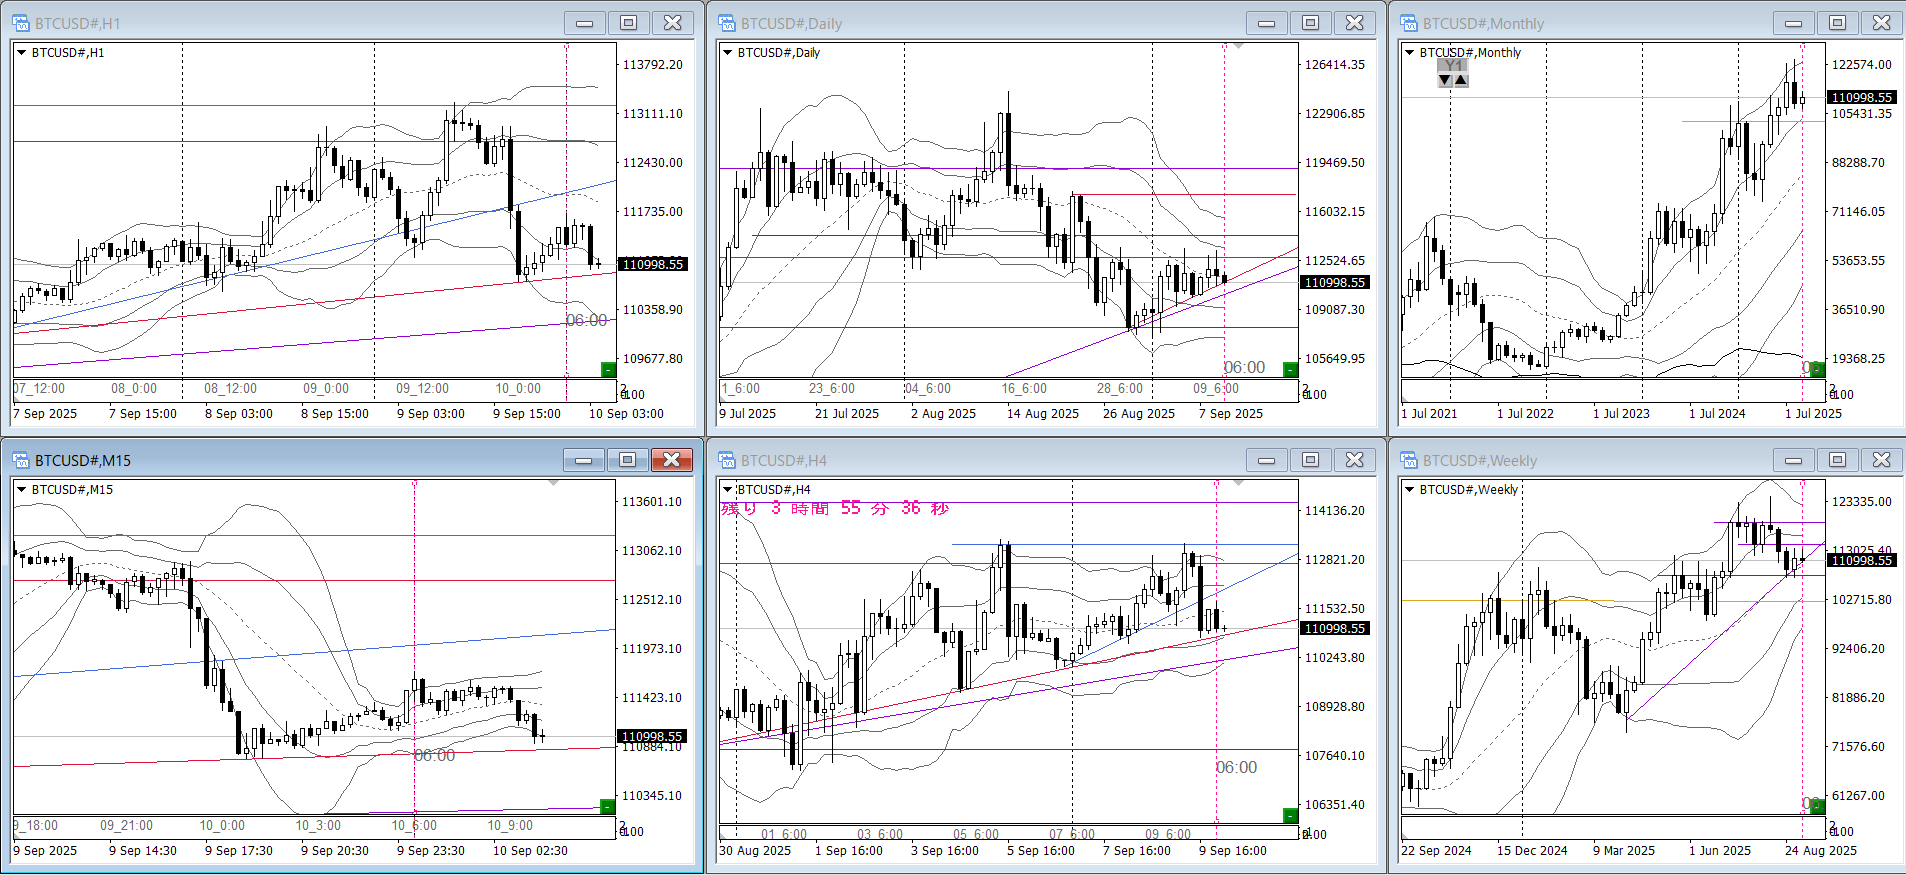
Task: Click the Y1 label in Monthly chart
Action: (x=1453, y=66)
